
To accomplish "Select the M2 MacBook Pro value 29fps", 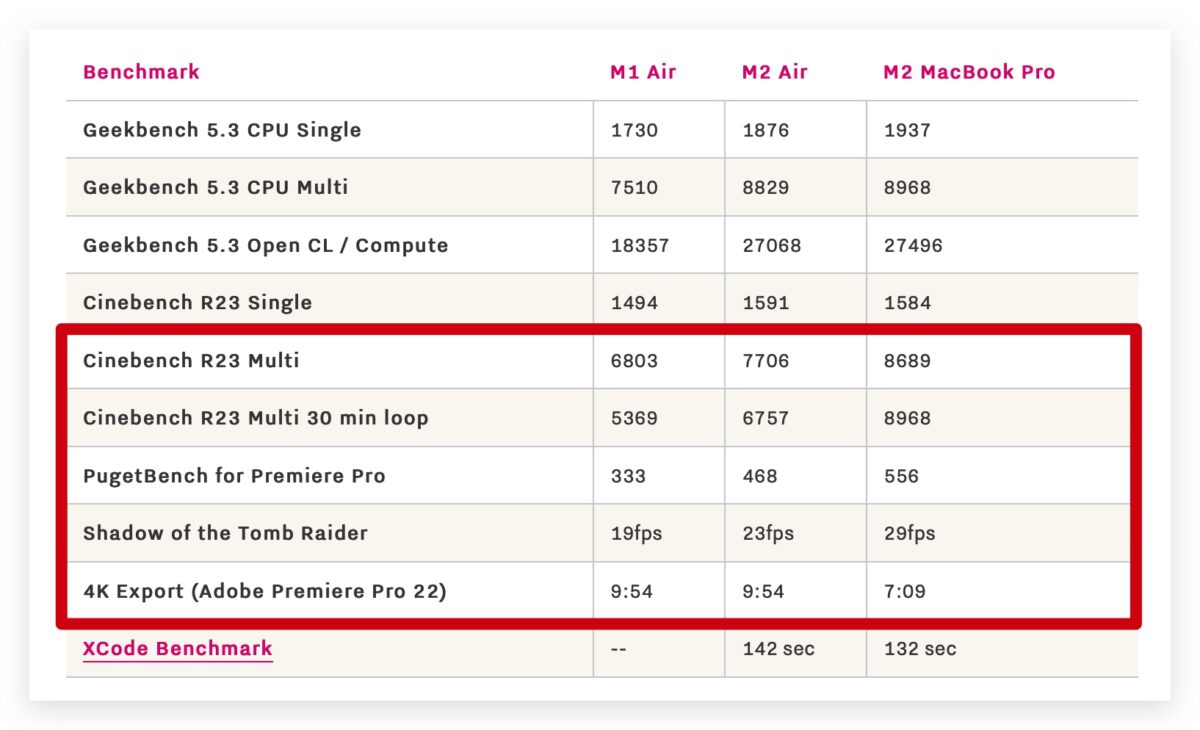I will coord(909,533).
